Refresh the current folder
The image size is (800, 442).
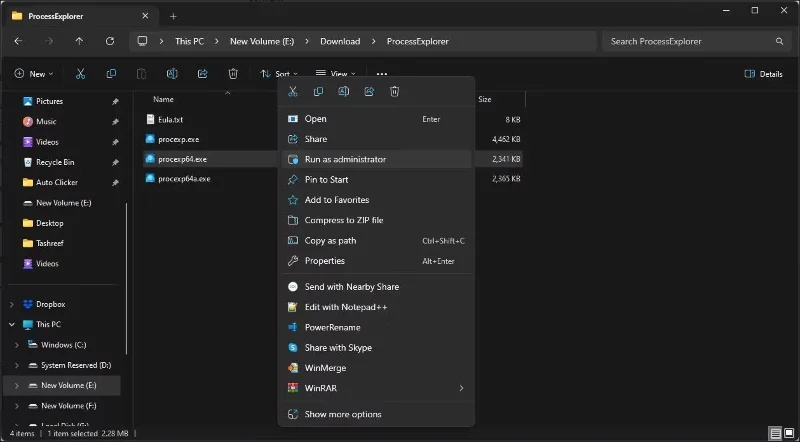point(110,41)
